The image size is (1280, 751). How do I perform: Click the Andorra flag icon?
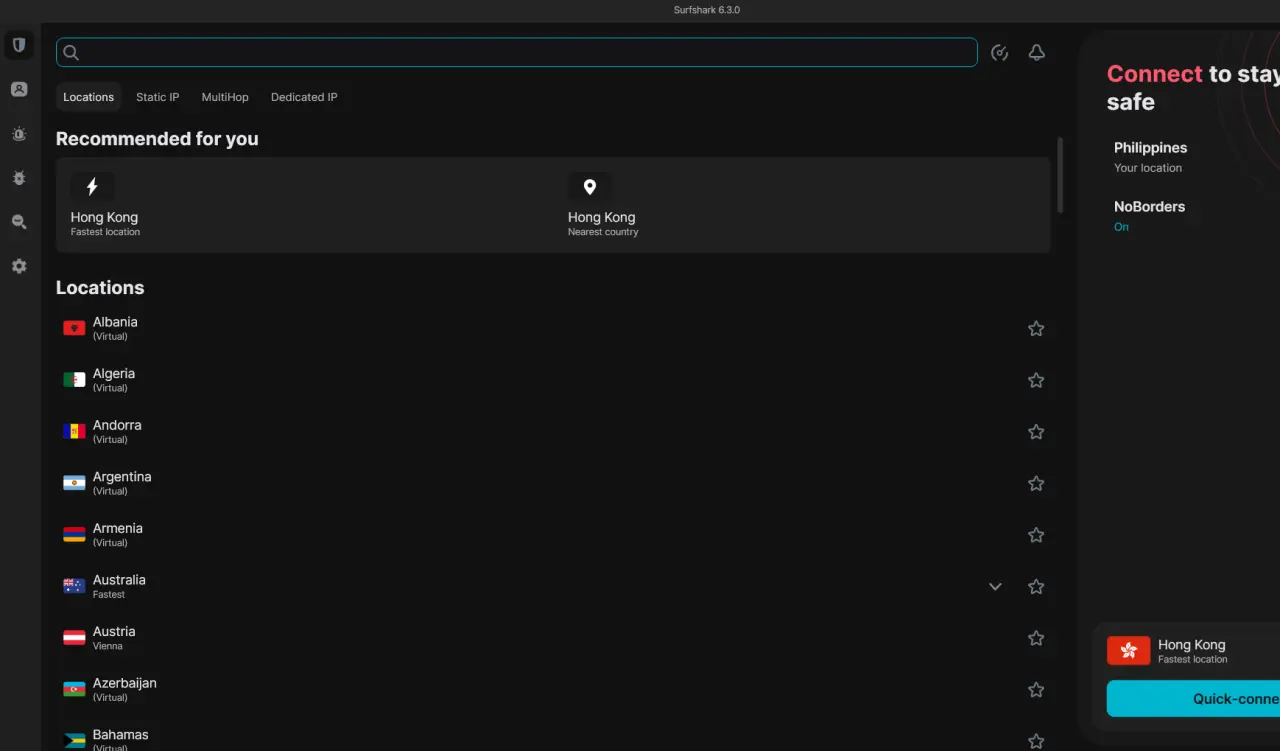click(74, 431)
